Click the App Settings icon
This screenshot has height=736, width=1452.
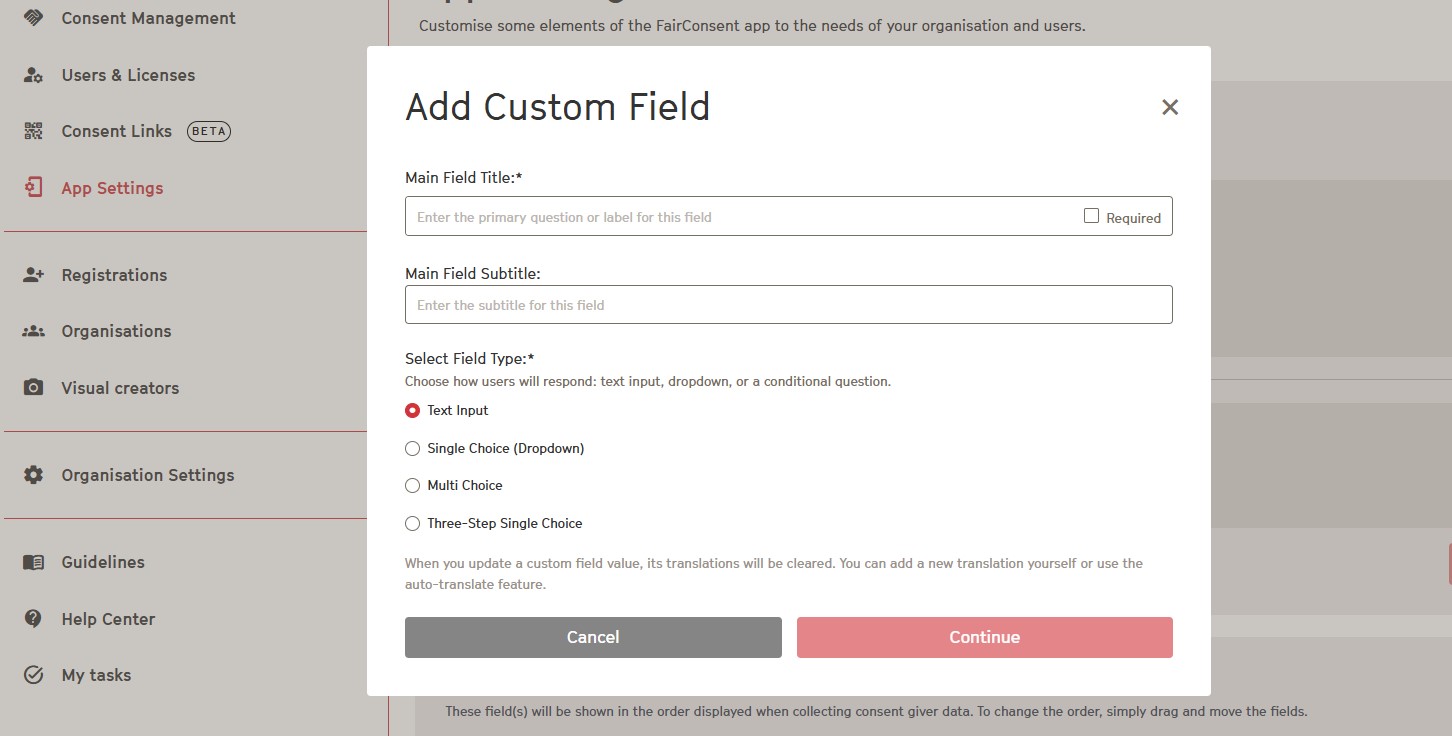coord(33,188)
